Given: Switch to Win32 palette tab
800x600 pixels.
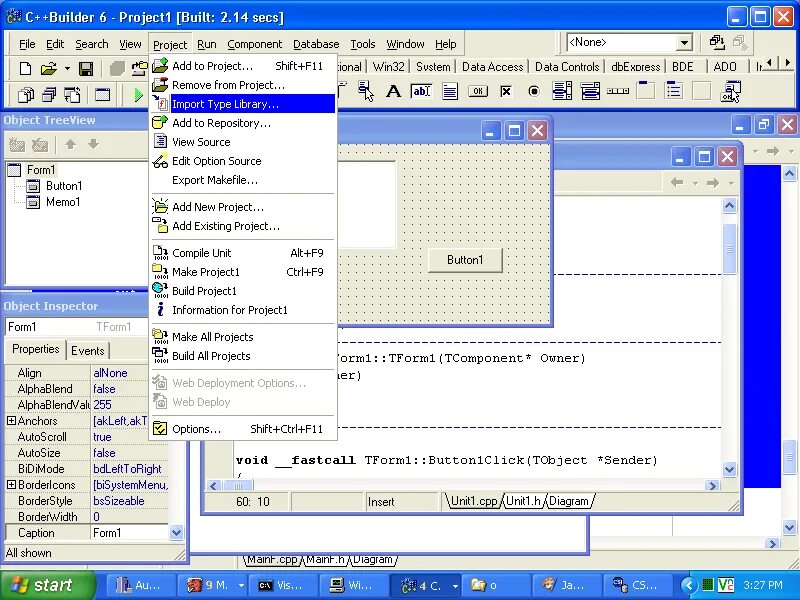Looking at the screenshot, I should pos(389,67).
